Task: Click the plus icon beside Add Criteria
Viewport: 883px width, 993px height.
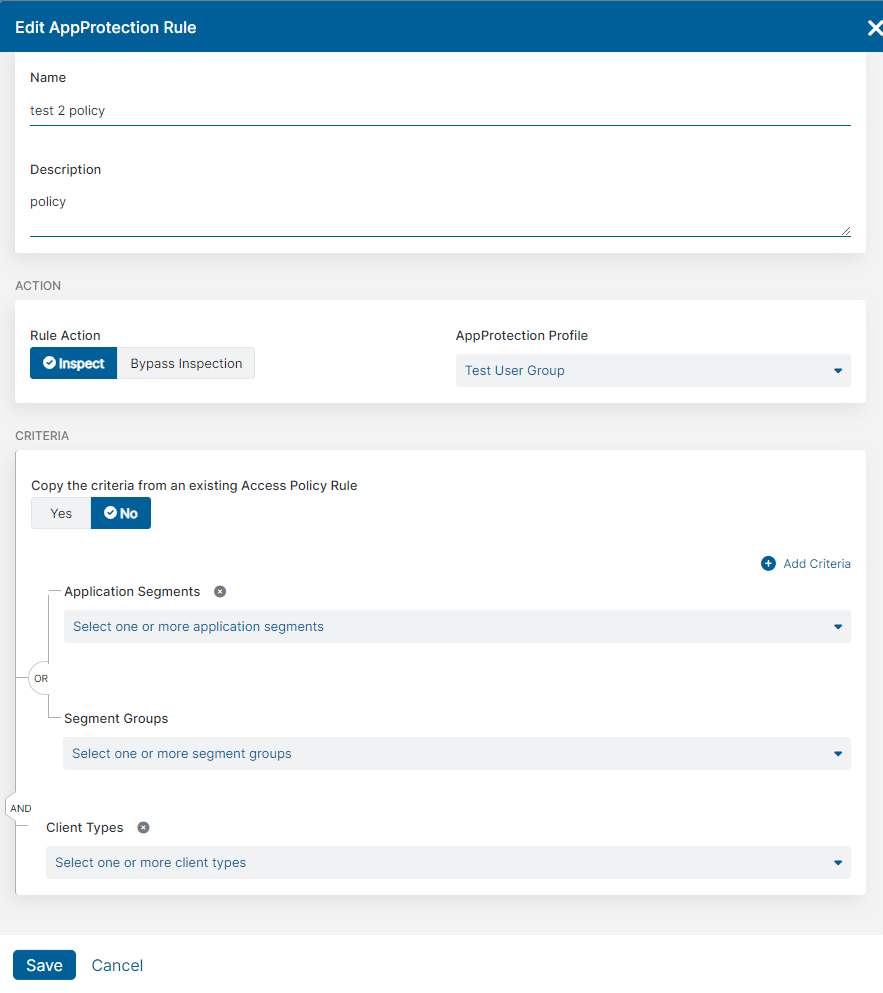Action: click(x=768, y=564)
